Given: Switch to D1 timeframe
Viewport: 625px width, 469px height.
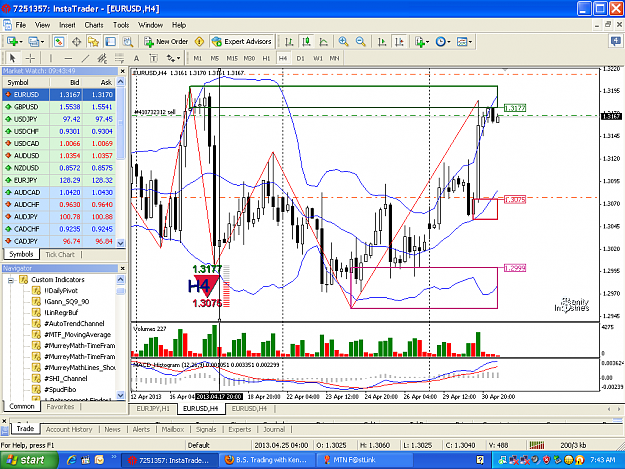Looking at the screenshot, I should click(x=300, y=58).
